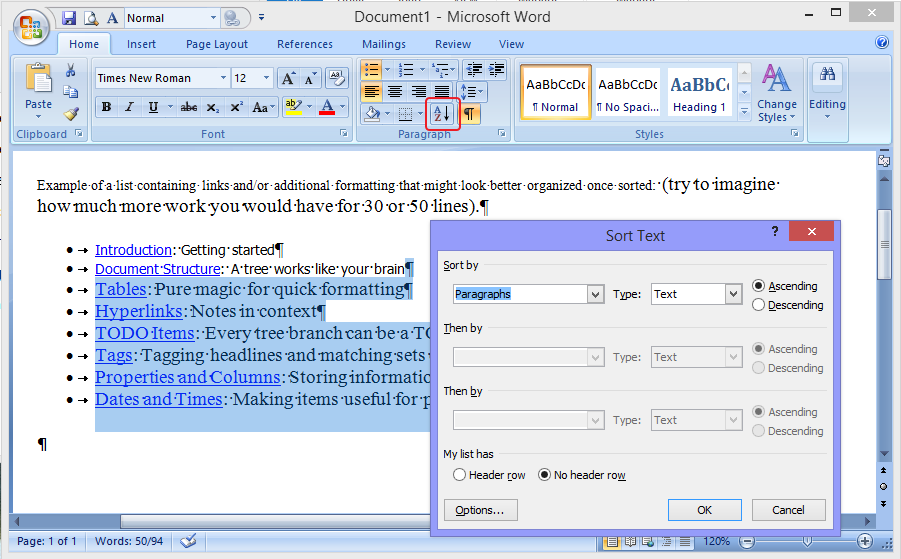Click the Paste clipboard icon
Image resolution: width=901 pixels, height=559 pixels.
coord(38,79)
